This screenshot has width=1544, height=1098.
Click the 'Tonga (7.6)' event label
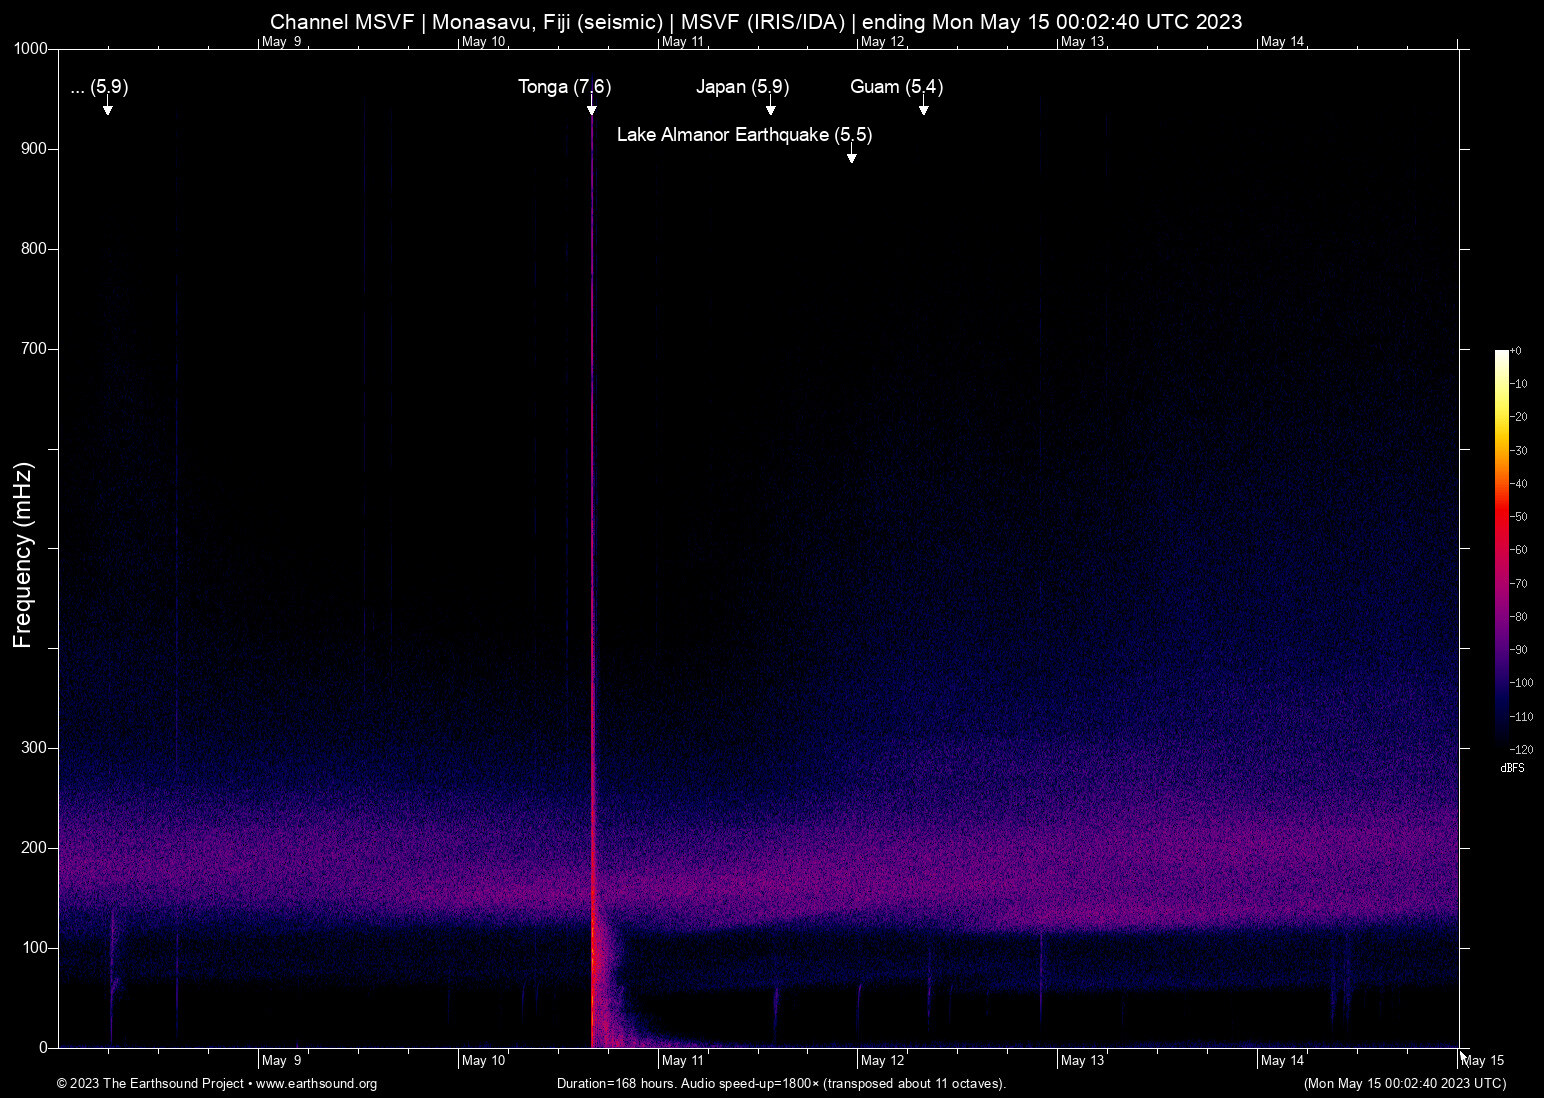coord(564,87)
